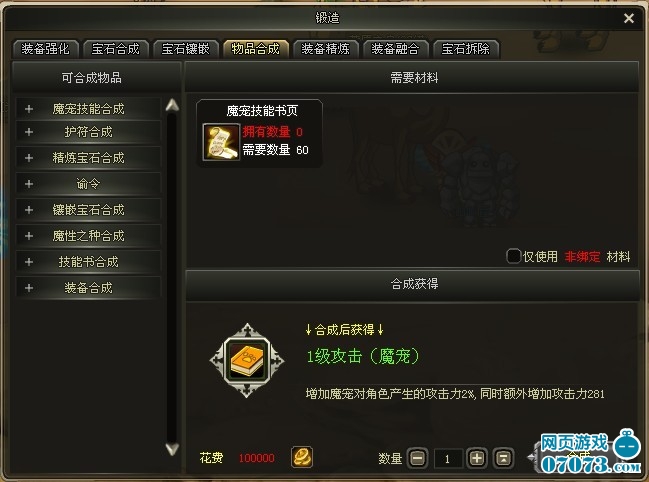649x482 pixels.
Task: Expand the 装备合成 category
Action: coord(88,288)
